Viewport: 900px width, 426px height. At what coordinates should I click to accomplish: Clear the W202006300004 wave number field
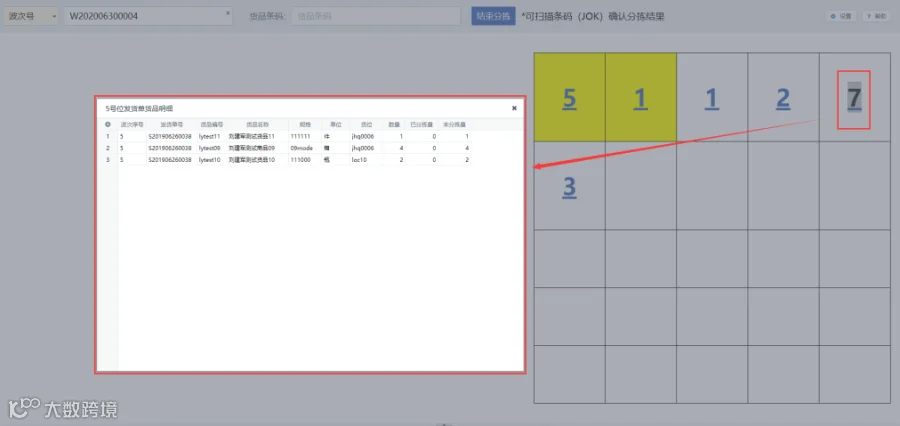click(x=227, y=13)
